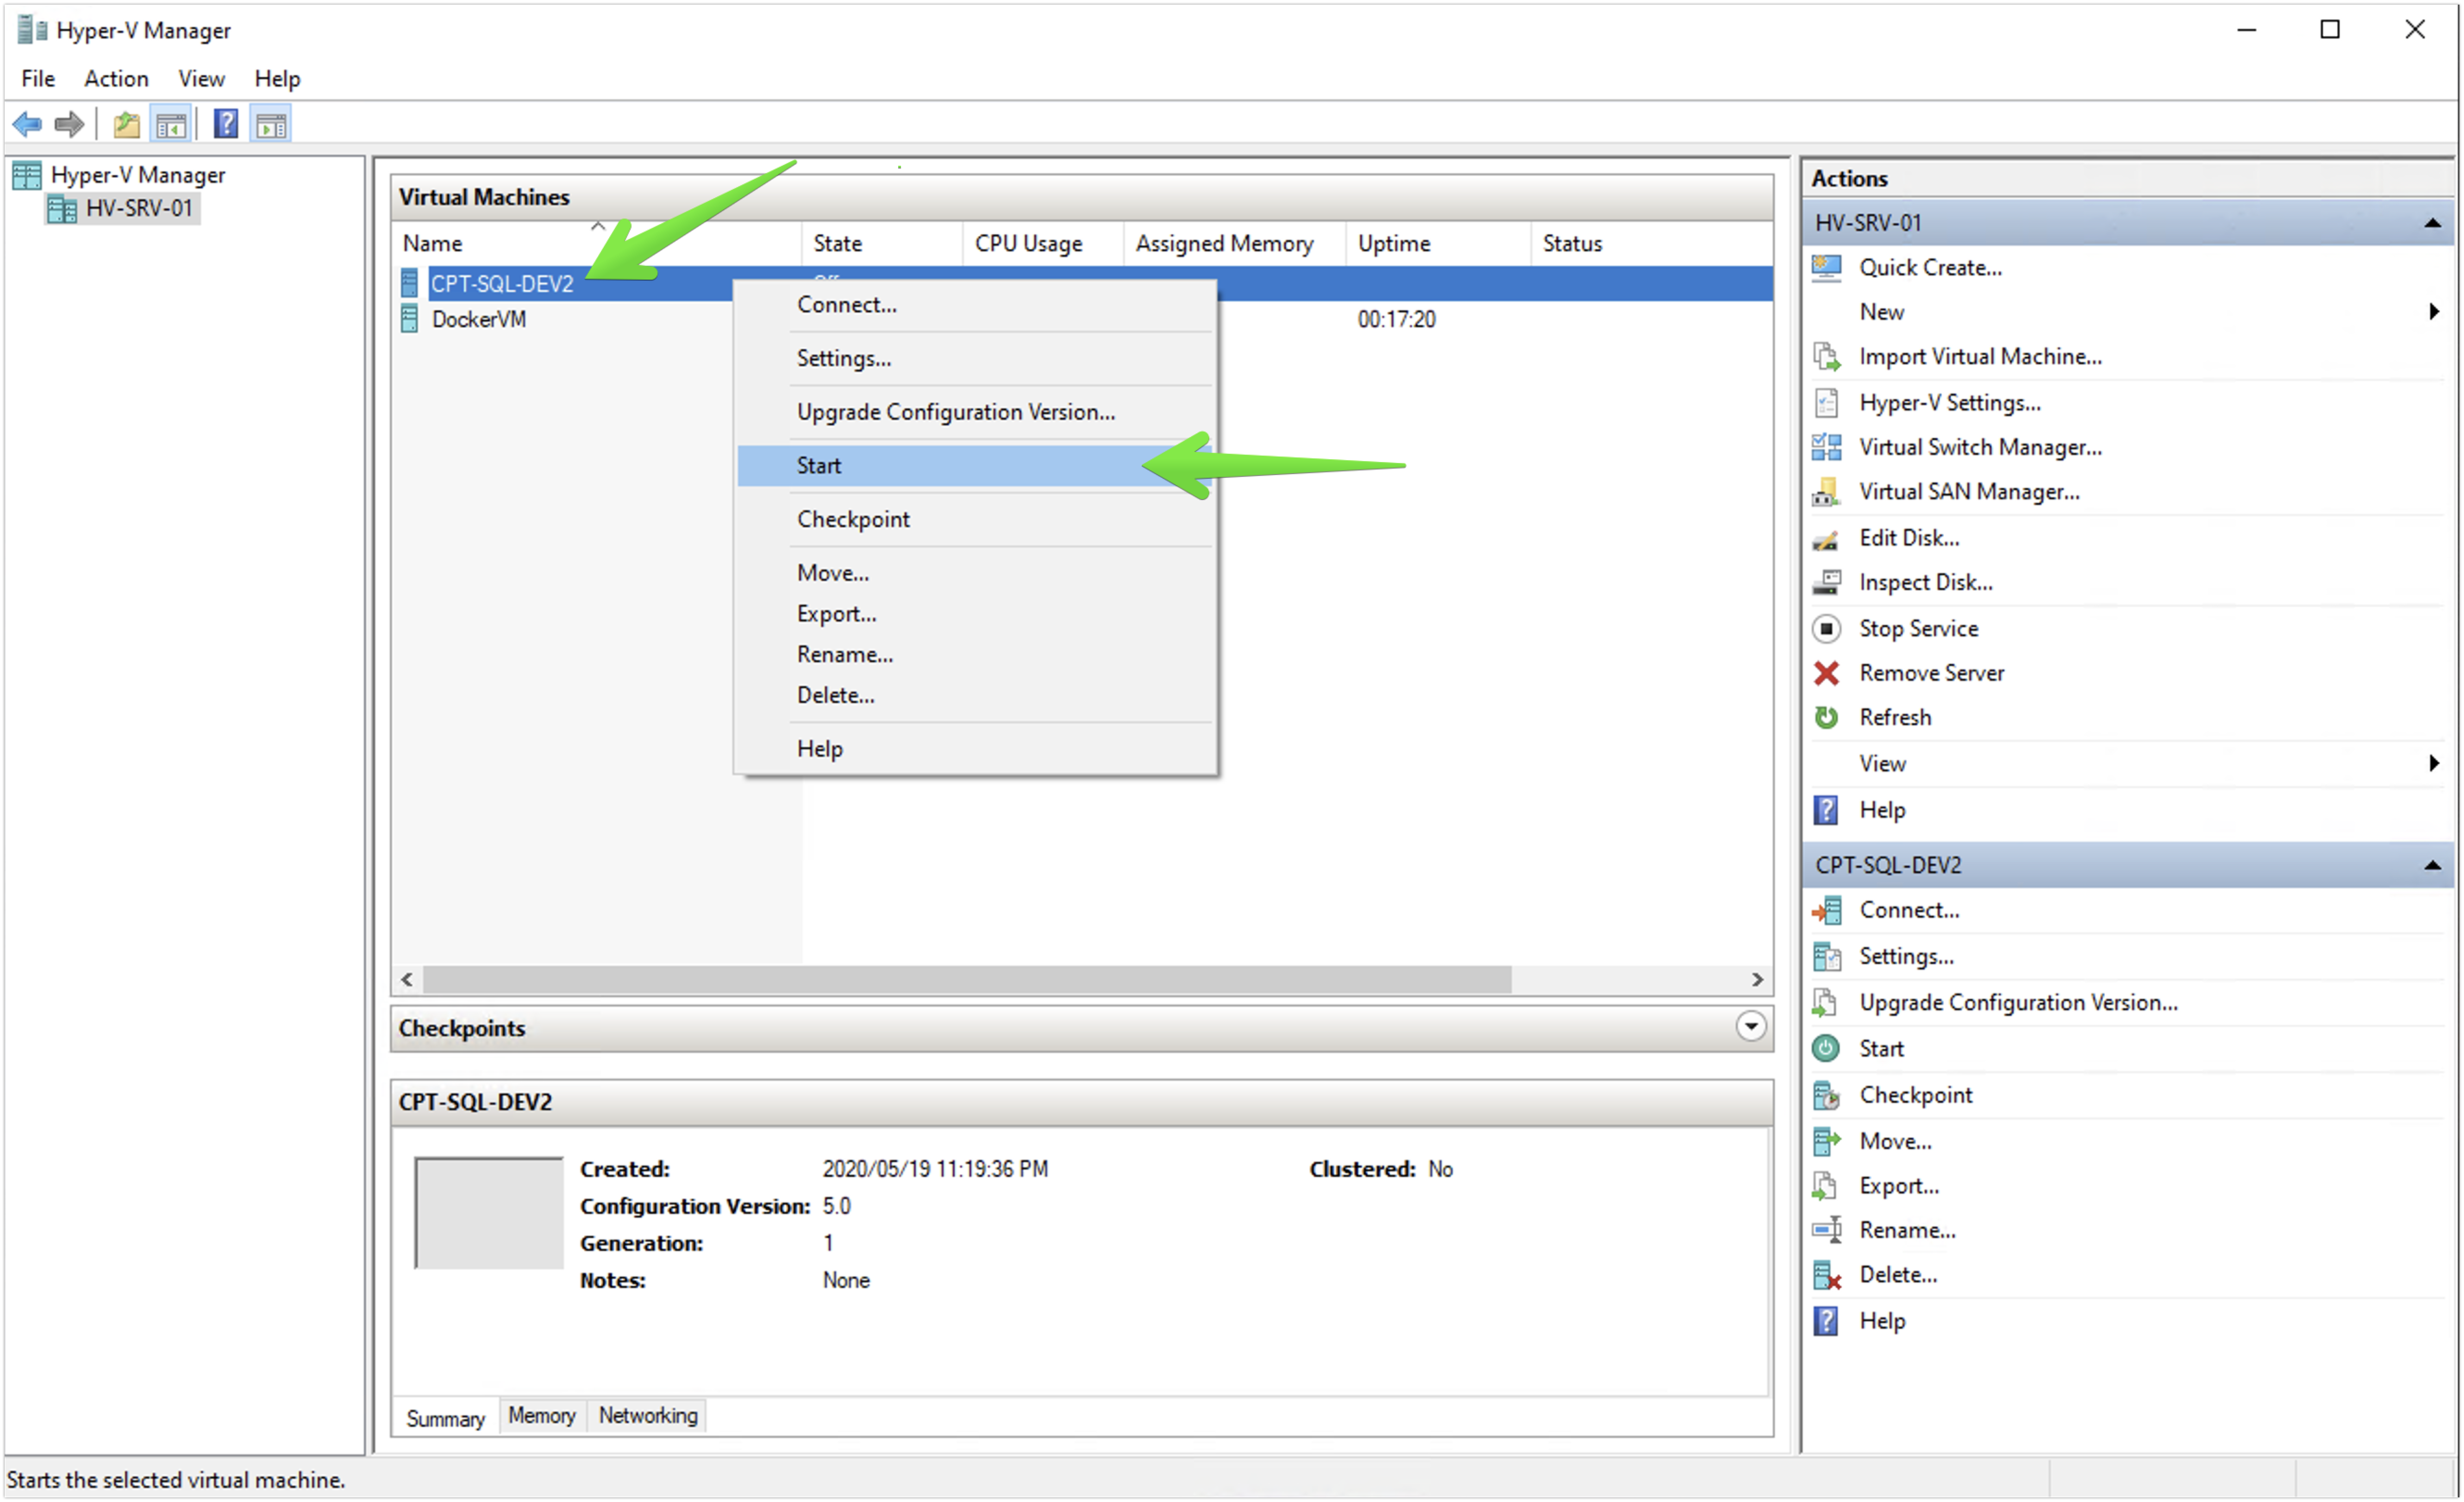Choose Settings... from the context menu
The height and width of the screenshot is (1502, 2464).
tap(975, 359)
